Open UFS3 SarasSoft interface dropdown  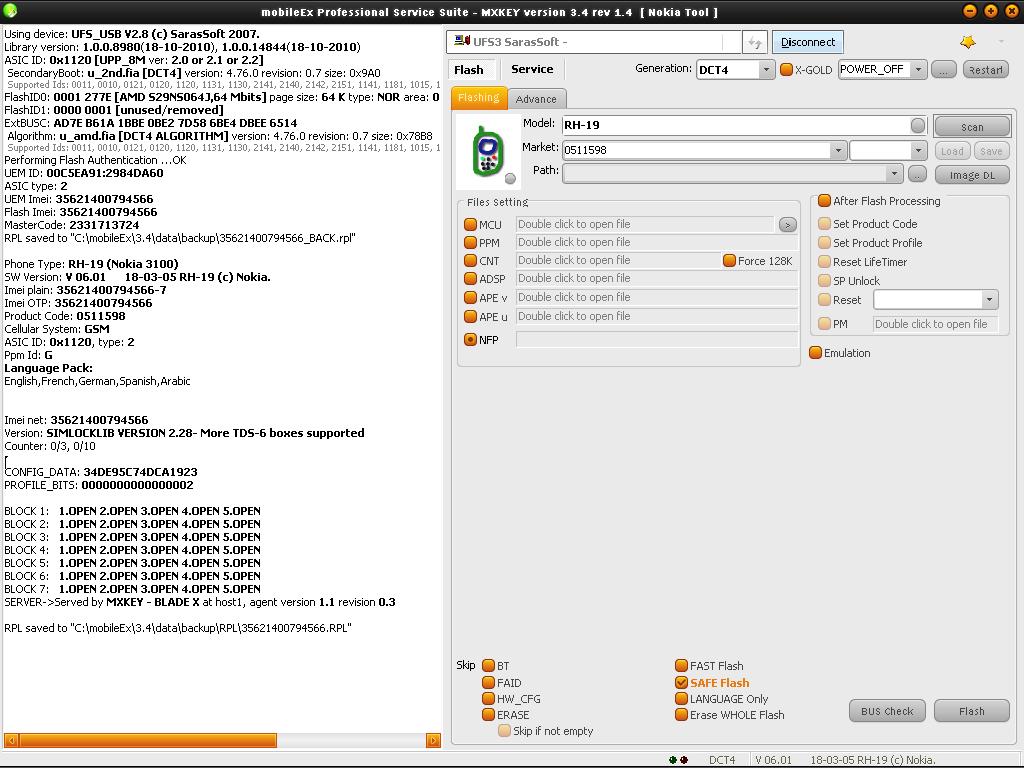pos(594,42)
